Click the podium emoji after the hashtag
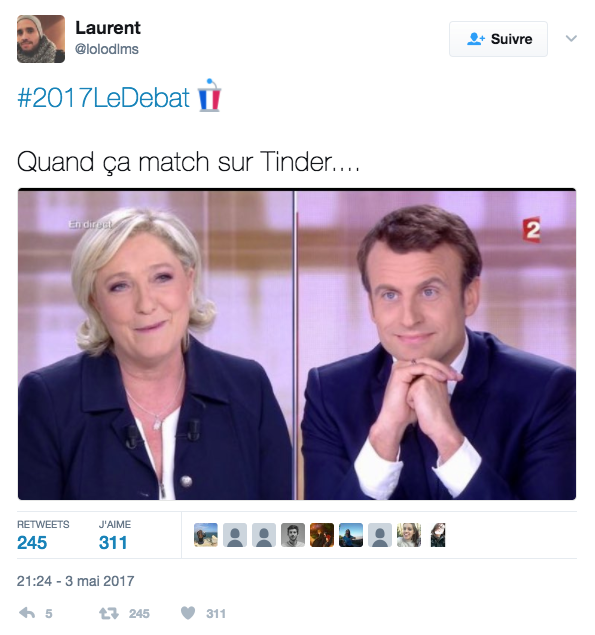 pyautogui.click(x=209, y=95)
